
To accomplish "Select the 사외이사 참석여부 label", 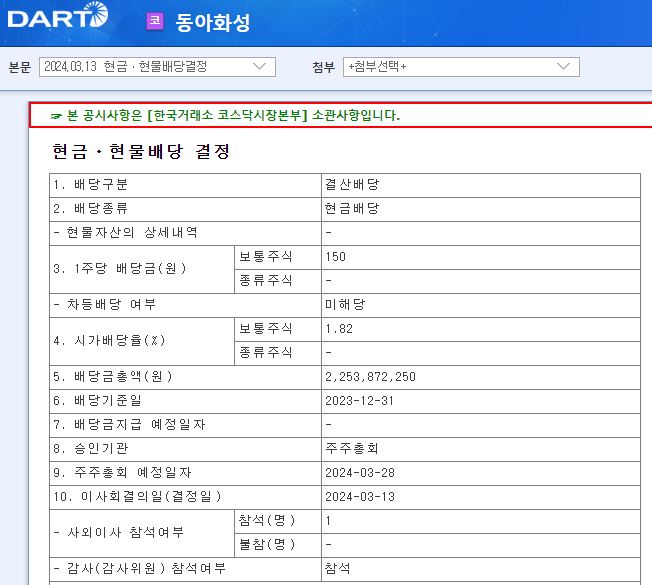I will 119,533.
